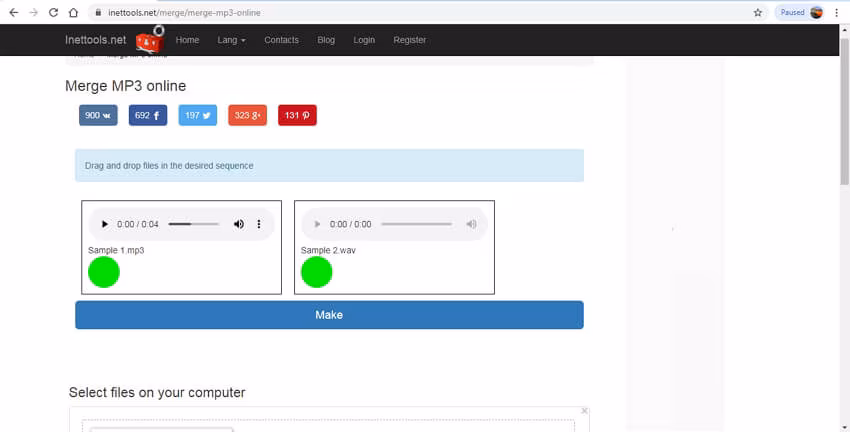
Task: Seek within Sample 1.mp3 progress bar
Action: click(194, 224)
